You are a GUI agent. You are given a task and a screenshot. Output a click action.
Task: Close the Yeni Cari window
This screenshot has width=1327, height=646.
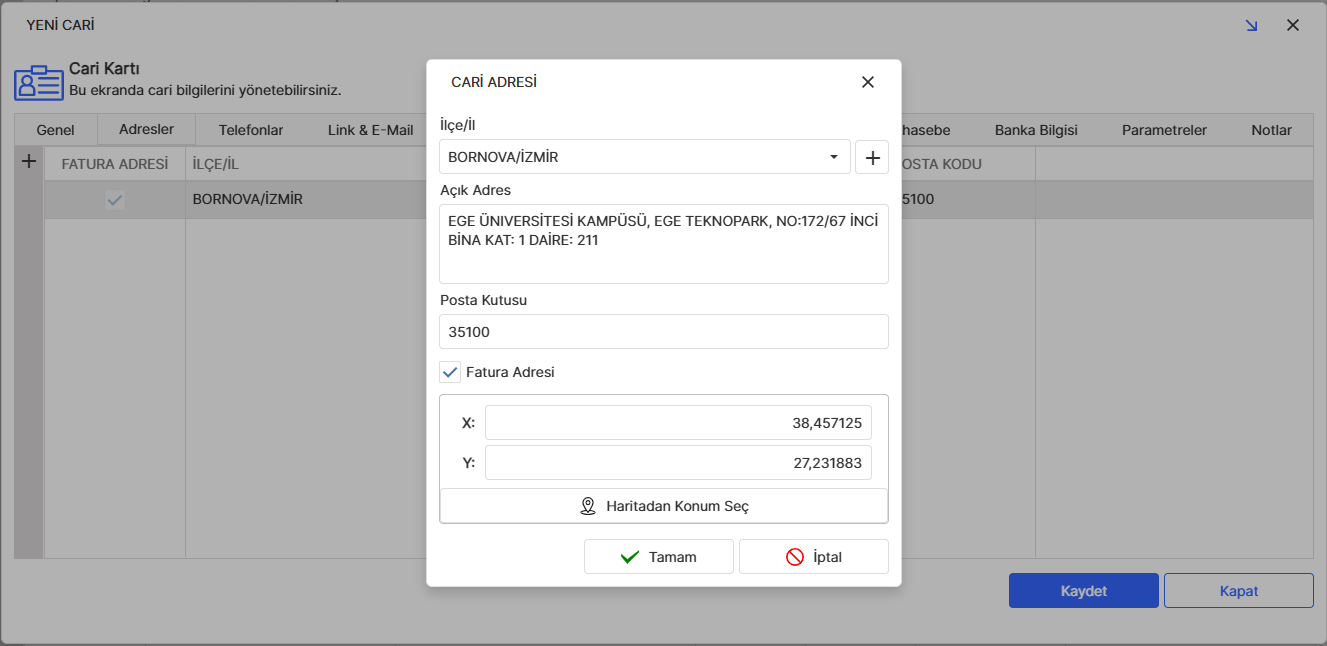pos(1293,26)
